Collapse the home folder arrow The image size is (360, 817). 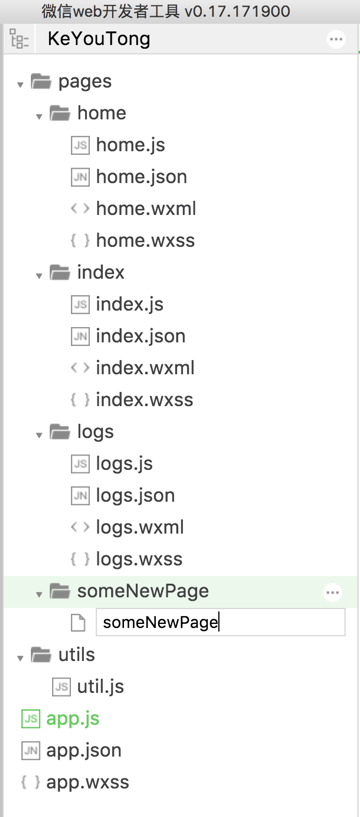39,116
